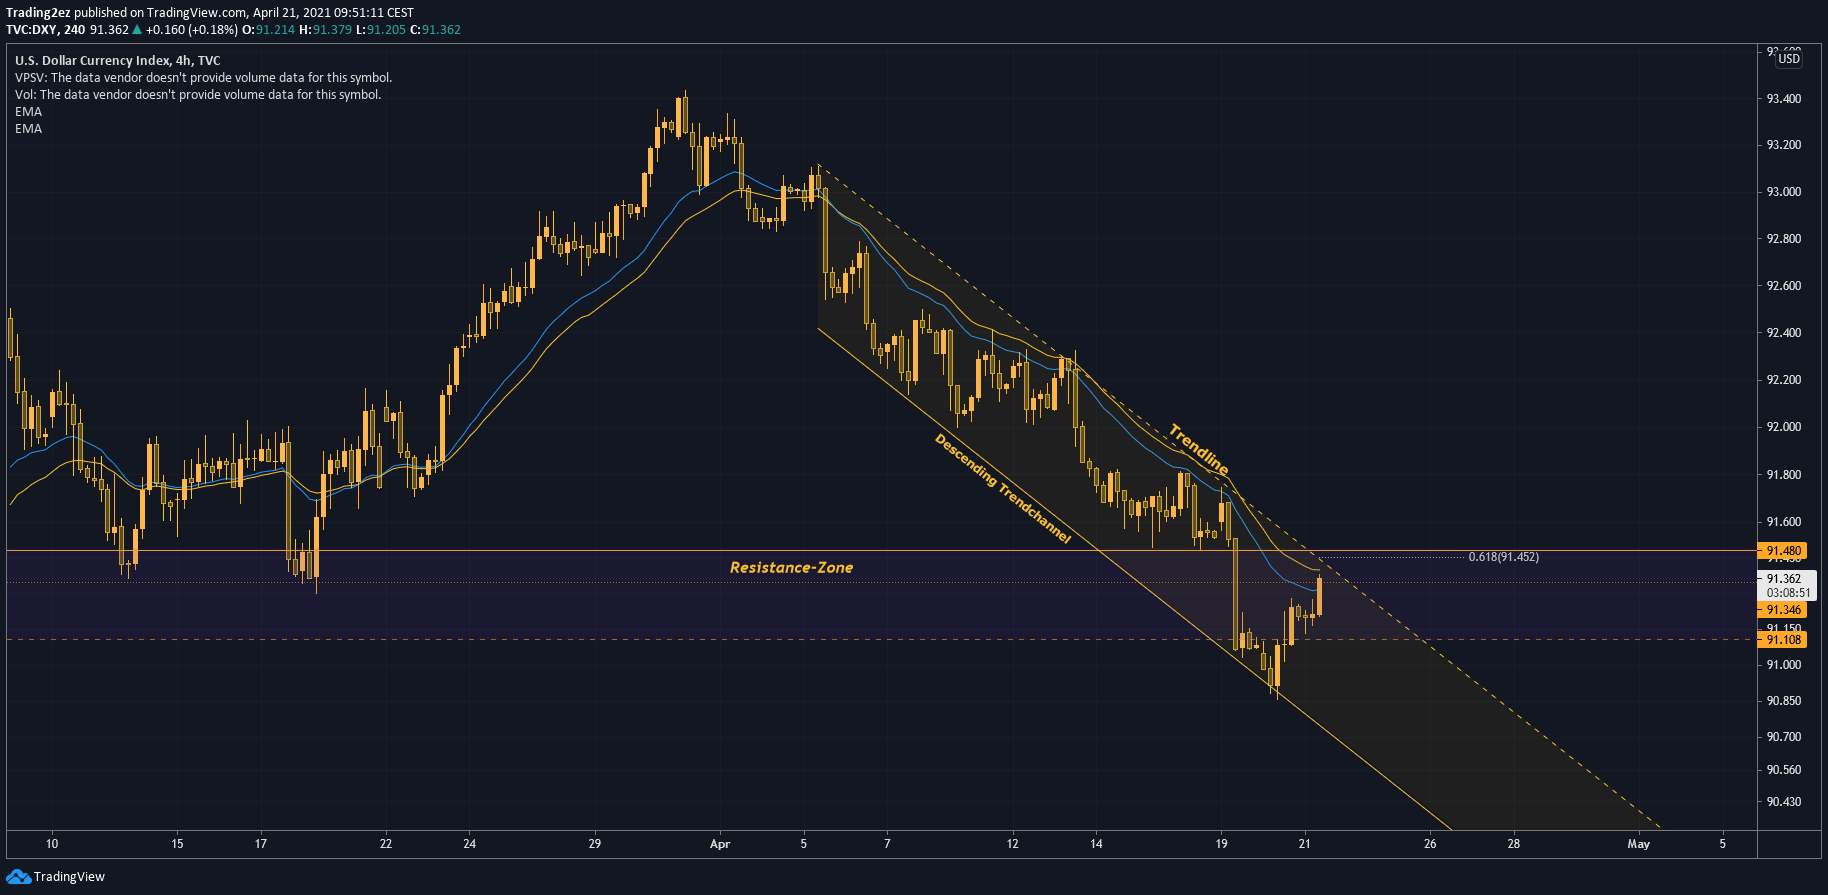Click the Descending Trendchannel label
The image size is (1828, 895).
coord(1002,489)
